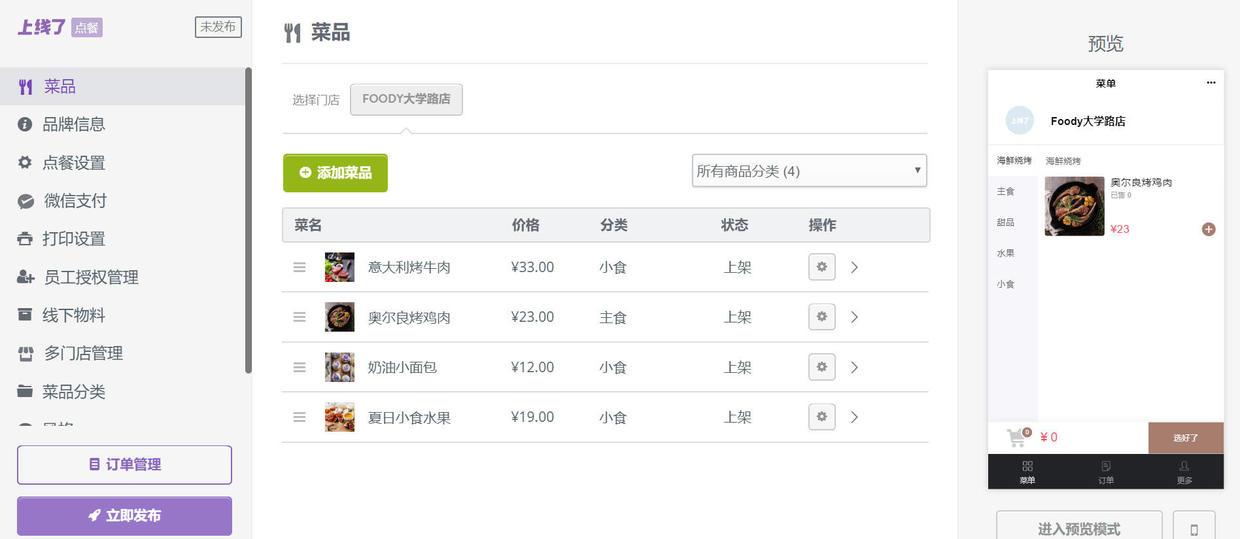Click the 添加菜品 green button
1240x539 pixels.
click(x=335, y=173)
